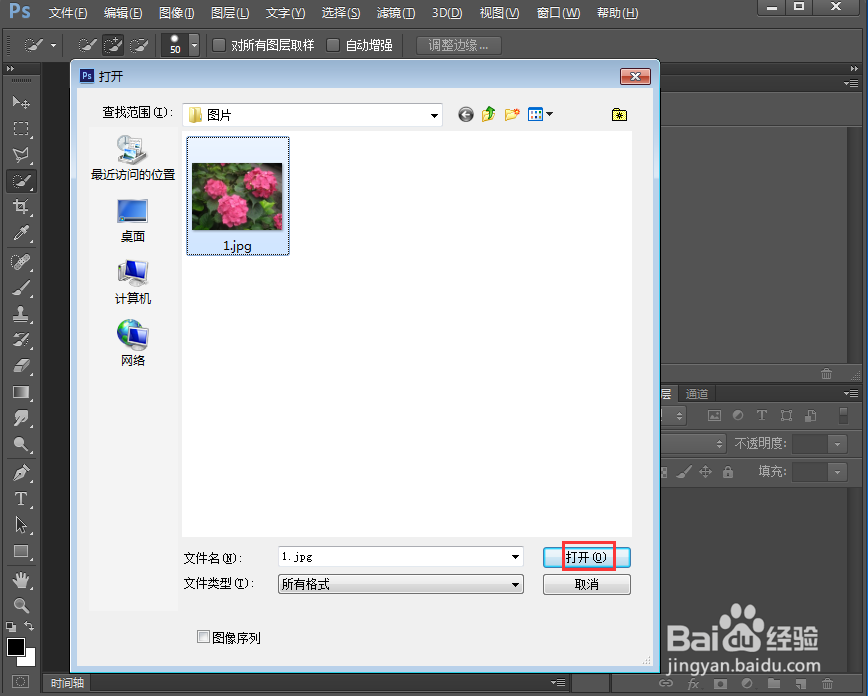Open the 图像 menu

pyautogui.click(x=177, y=12)
